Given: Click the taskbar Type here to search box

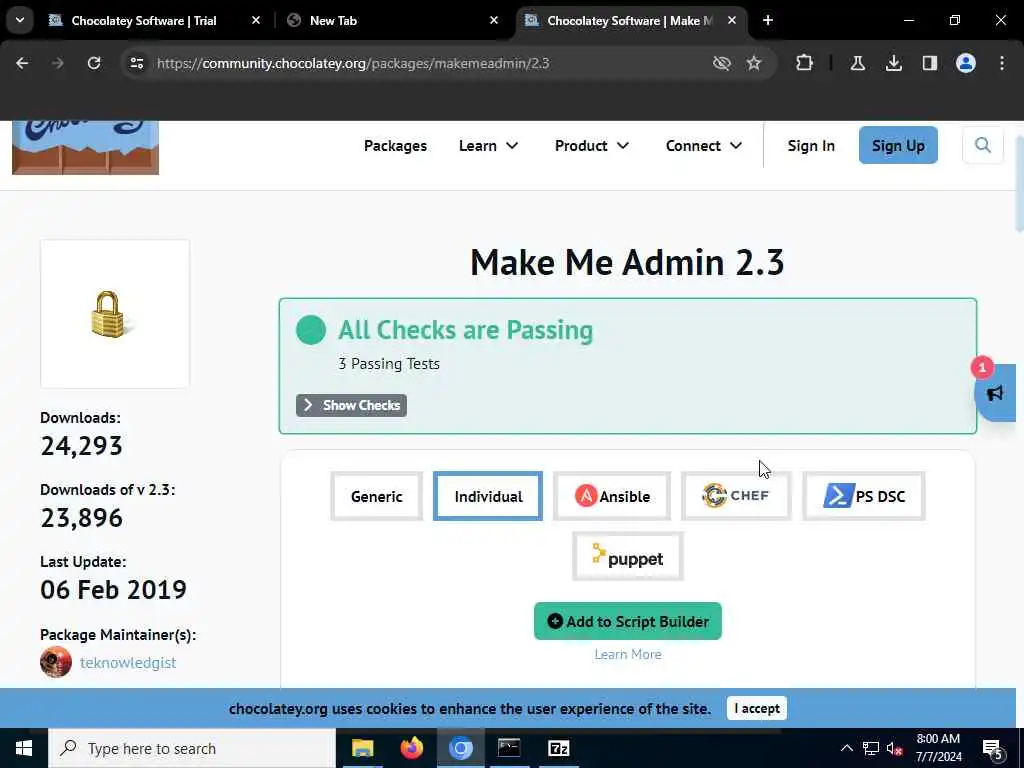Looking at the screenshot, I should tap(192, 748).
